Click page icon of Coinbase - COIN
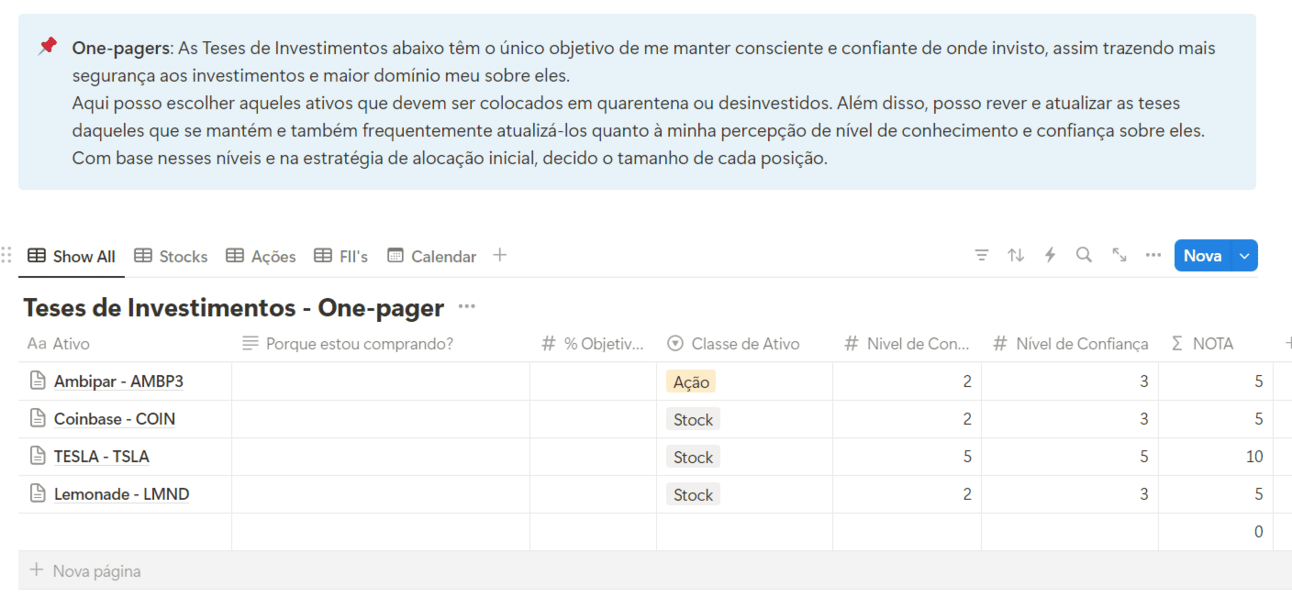This screenshot has height=597, width=1292. 38,419
